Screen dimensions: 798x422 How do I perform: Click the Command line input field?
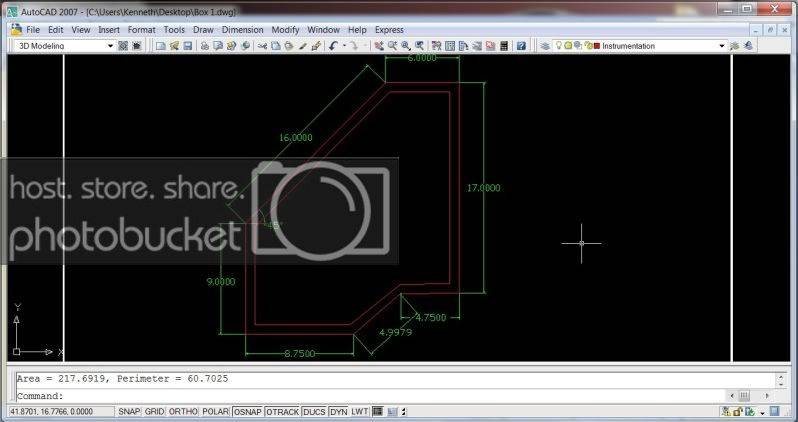(370, 396)
